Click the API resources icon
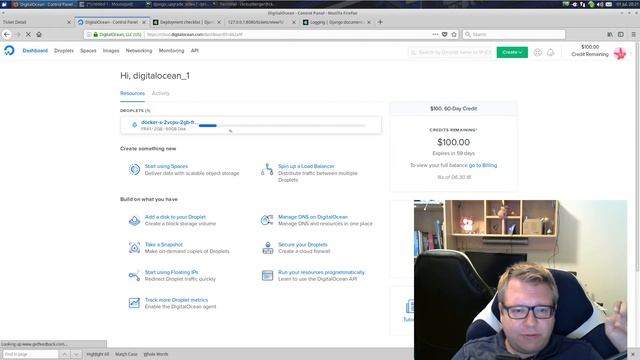 267,276
